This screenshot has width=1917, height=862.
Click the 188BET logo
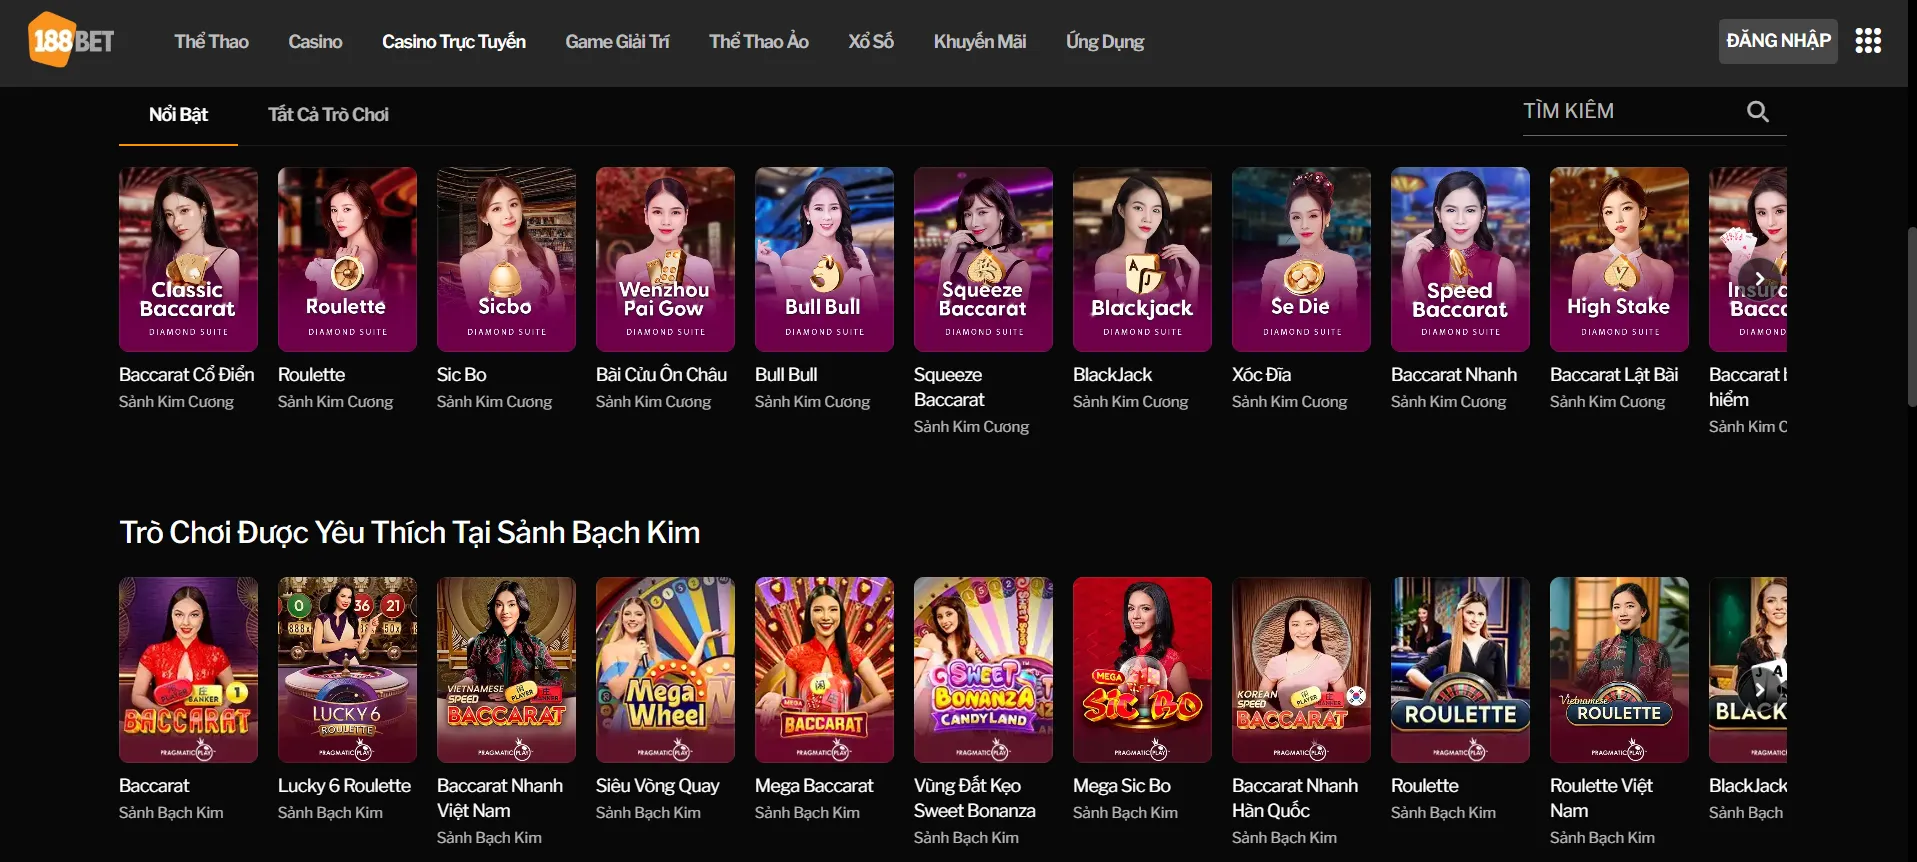tap(71, 40)
